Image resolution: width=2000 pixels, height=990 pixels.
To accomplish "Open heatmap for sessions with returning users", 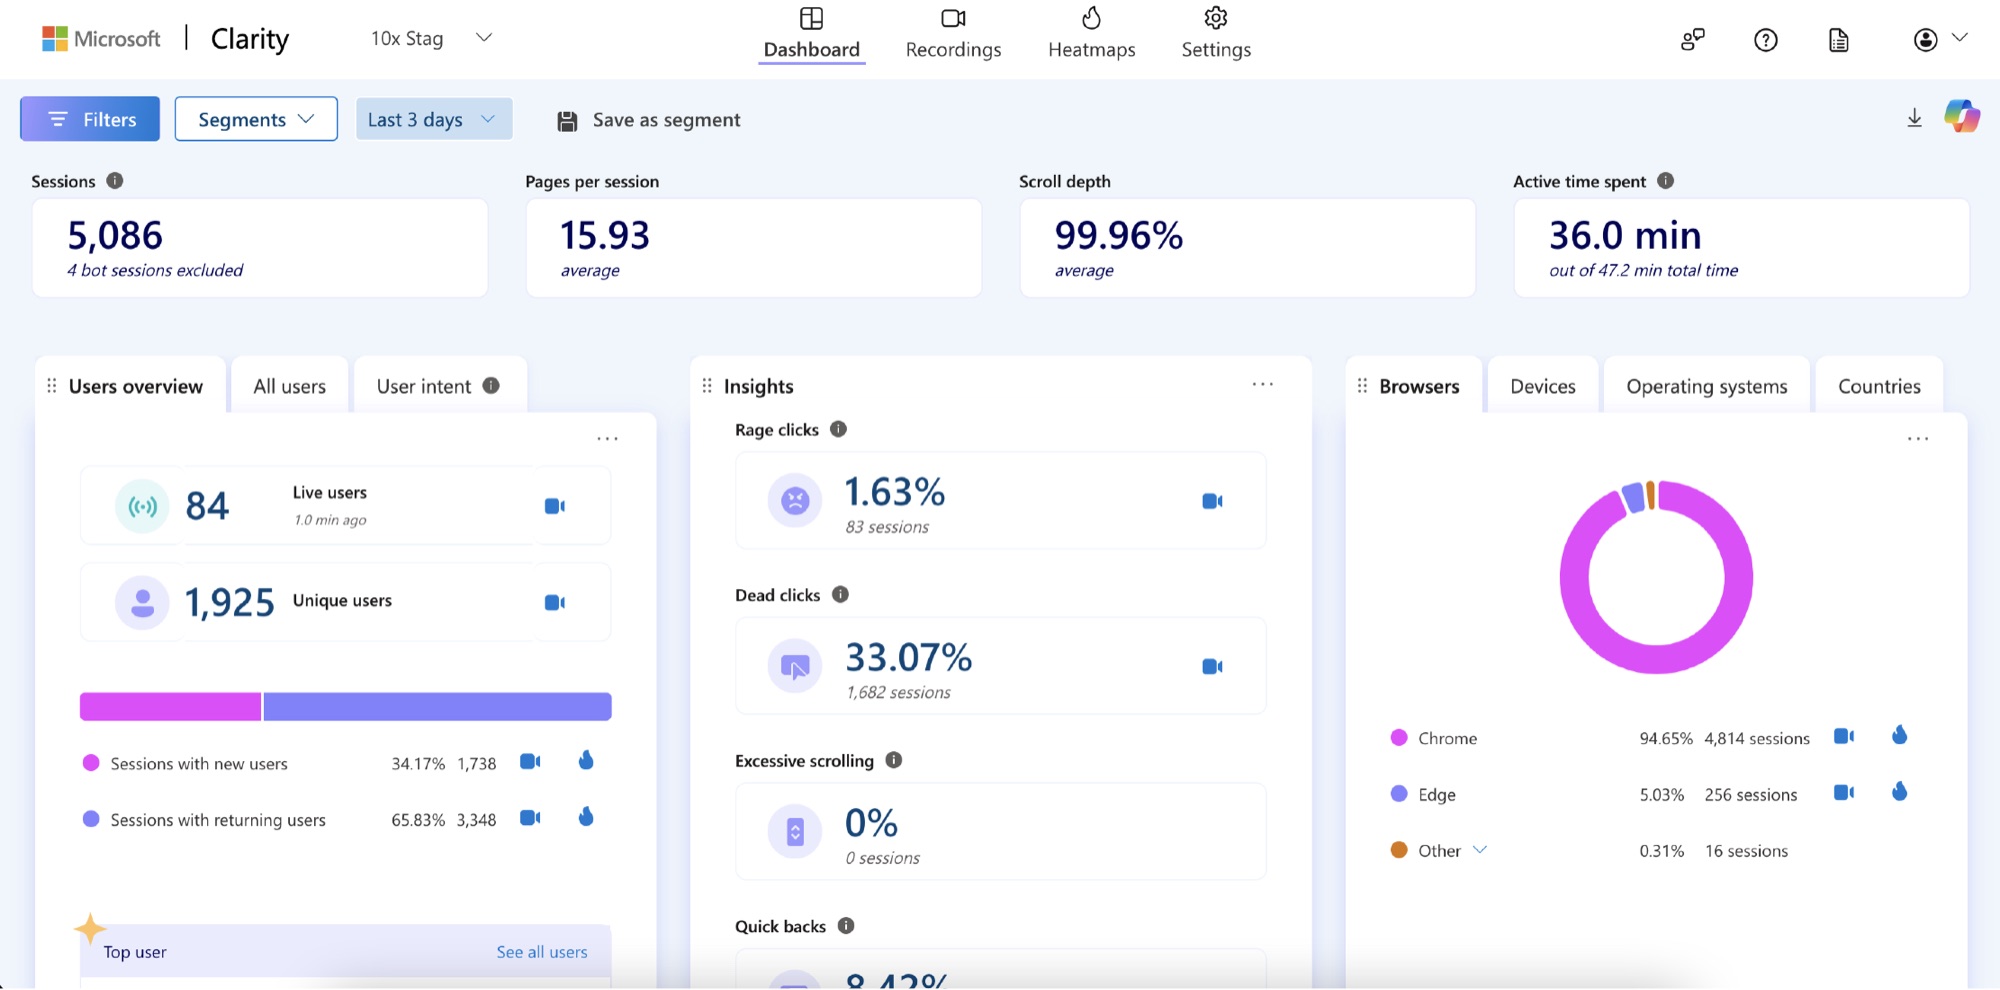I will pos(586,817).
